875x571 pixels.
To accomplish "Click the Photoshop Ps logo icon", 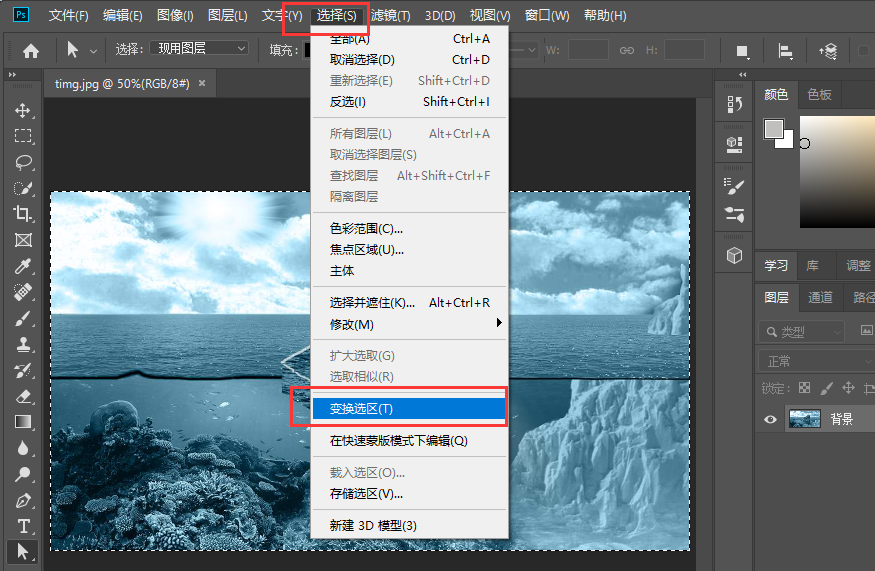I will coord(21,15).
